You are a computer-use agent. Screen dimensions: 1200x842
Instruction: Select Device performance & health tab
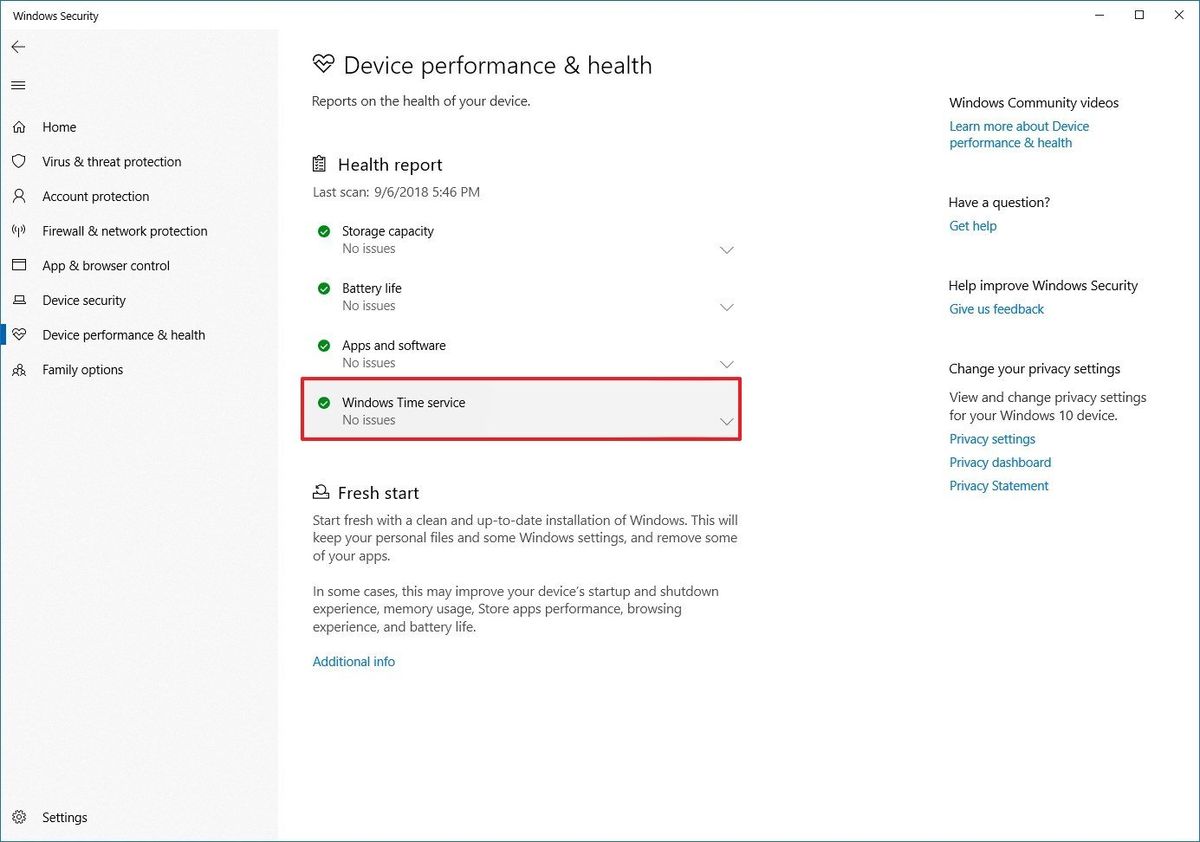coord(124,334)
